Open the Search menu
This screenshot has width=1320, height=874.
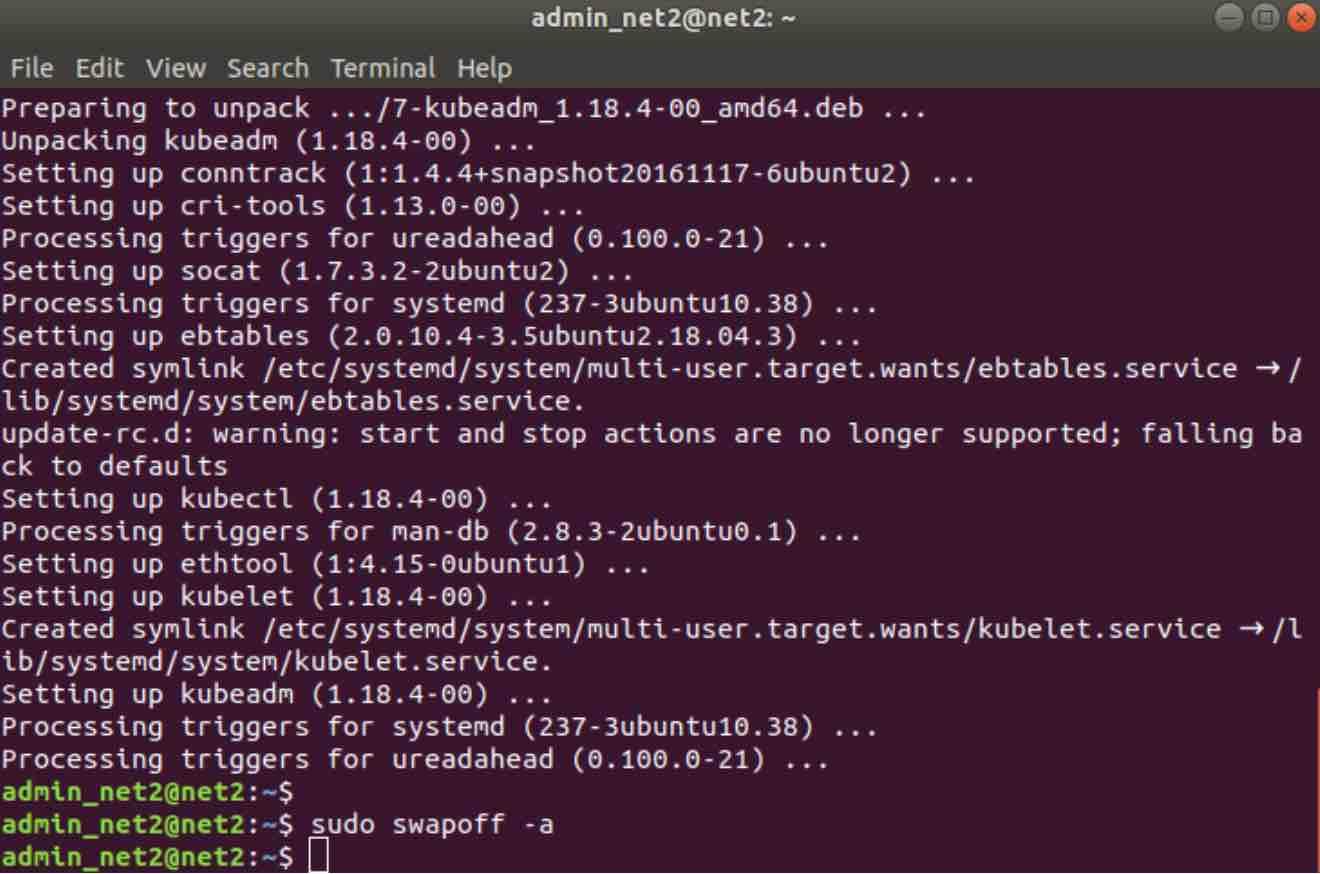pyautogui.click(x=267, y=68)
